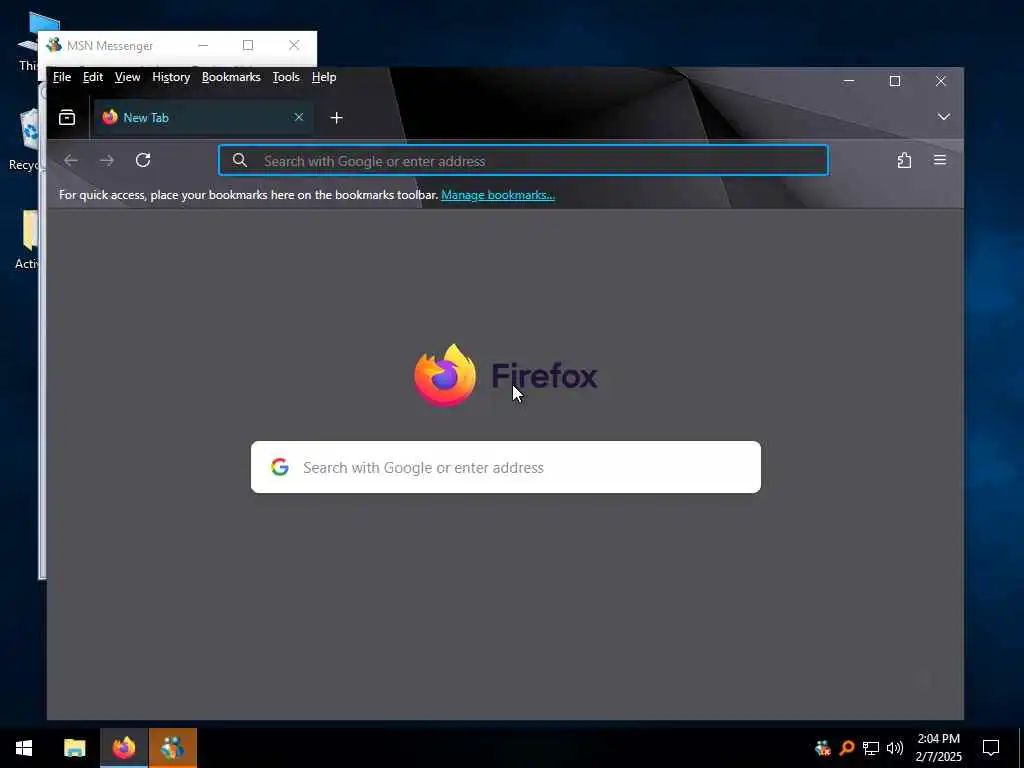Click the MSN Messenger system tray icon
This screenshot has width=1024, height=768.
[823, 748]
